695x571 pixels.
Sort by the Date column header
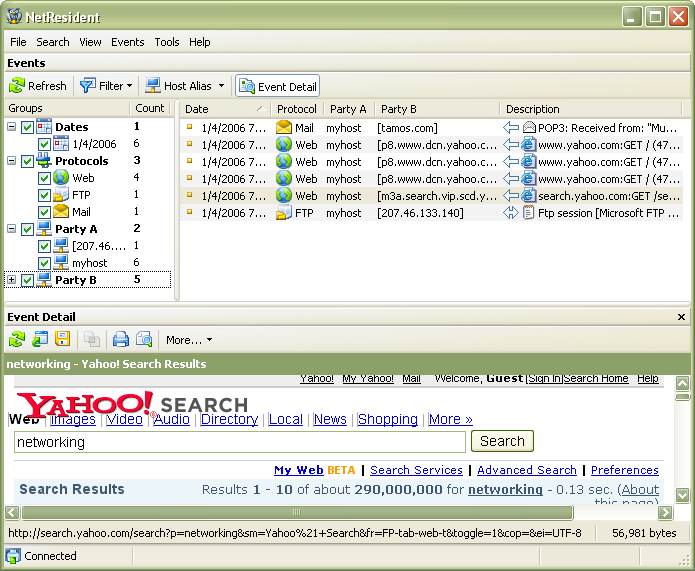pyautogui.click(x=225, y=109)
